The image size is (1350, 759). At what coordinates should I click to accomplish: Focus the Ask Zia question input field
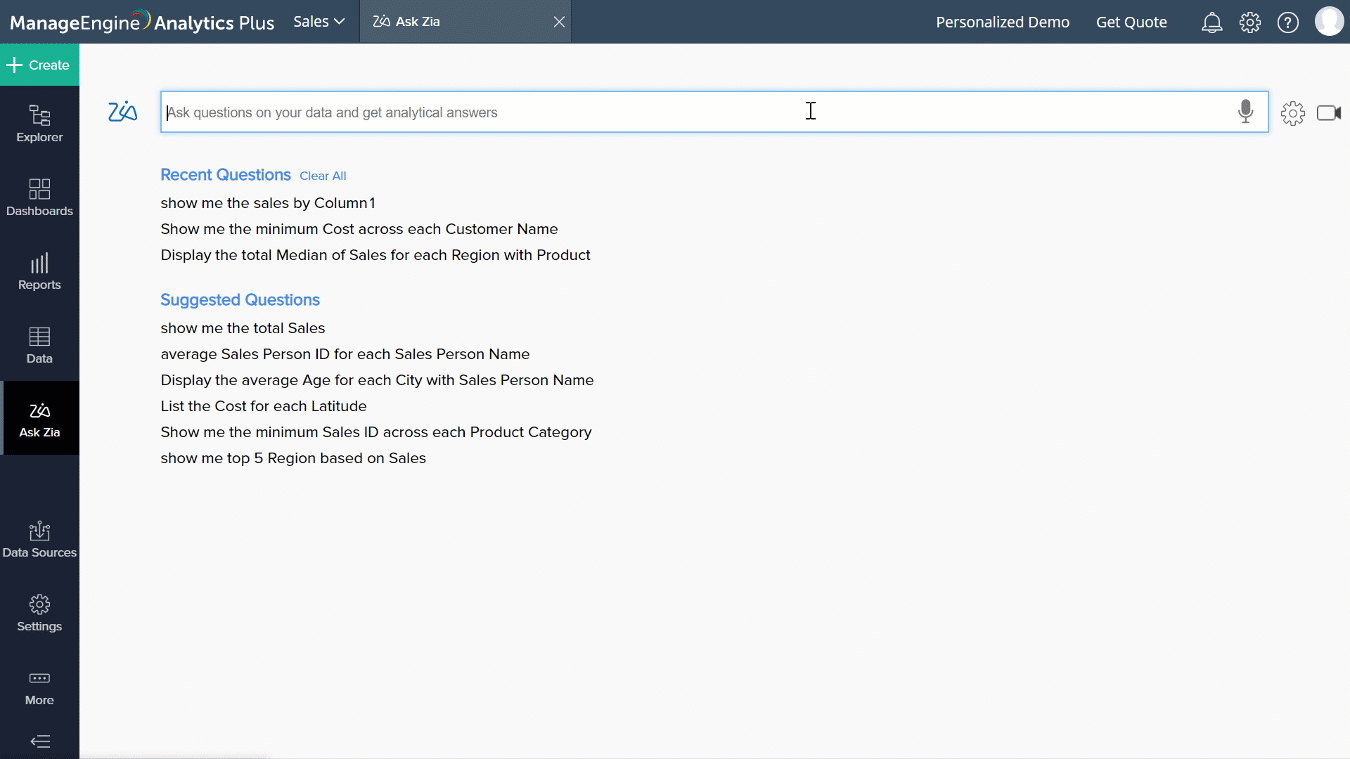pos(690,112)
